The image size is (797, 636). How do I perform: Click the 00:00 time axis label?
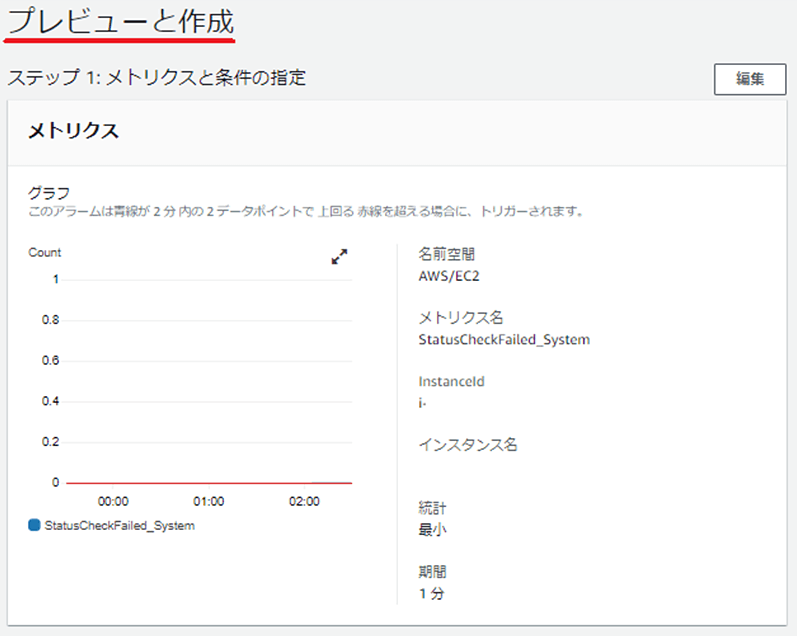113,501
